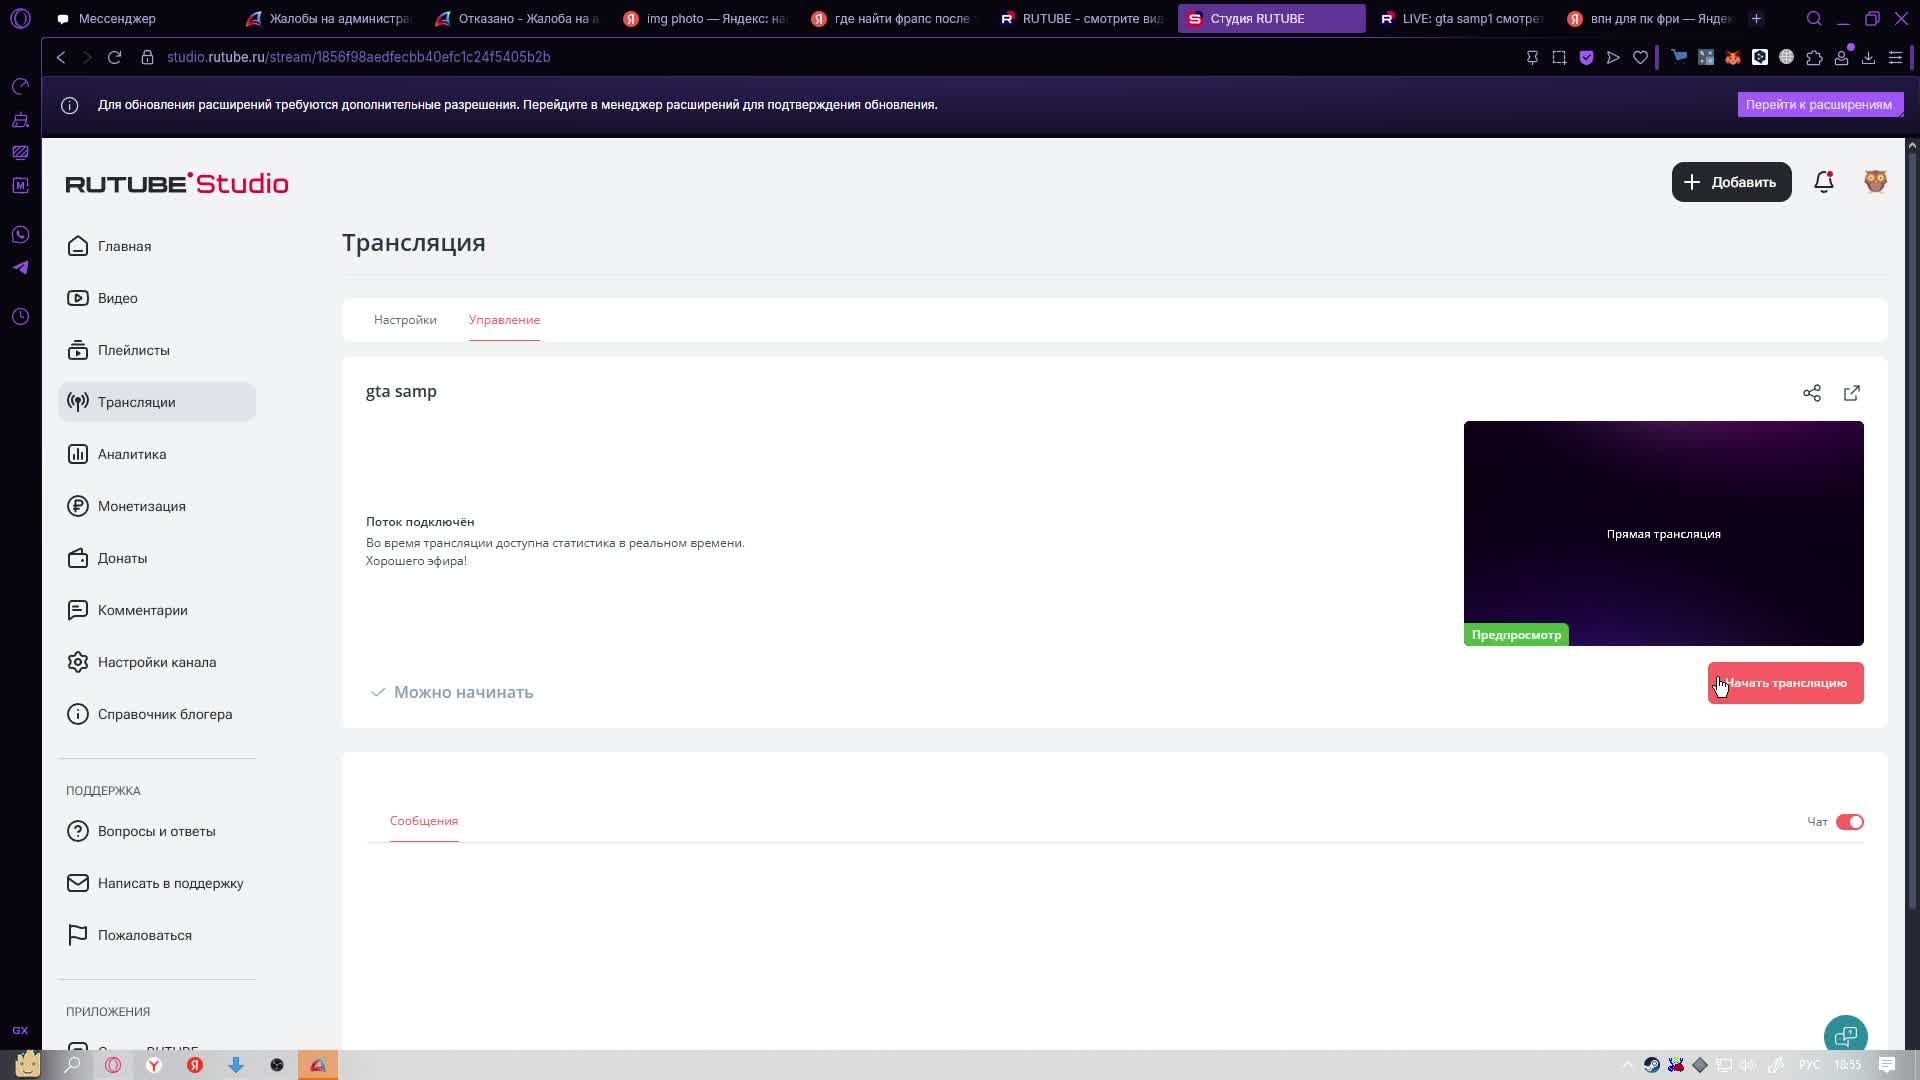Open the user avatar menu
Viewport: 1920px width, 1080px height.
(1875, 182)
